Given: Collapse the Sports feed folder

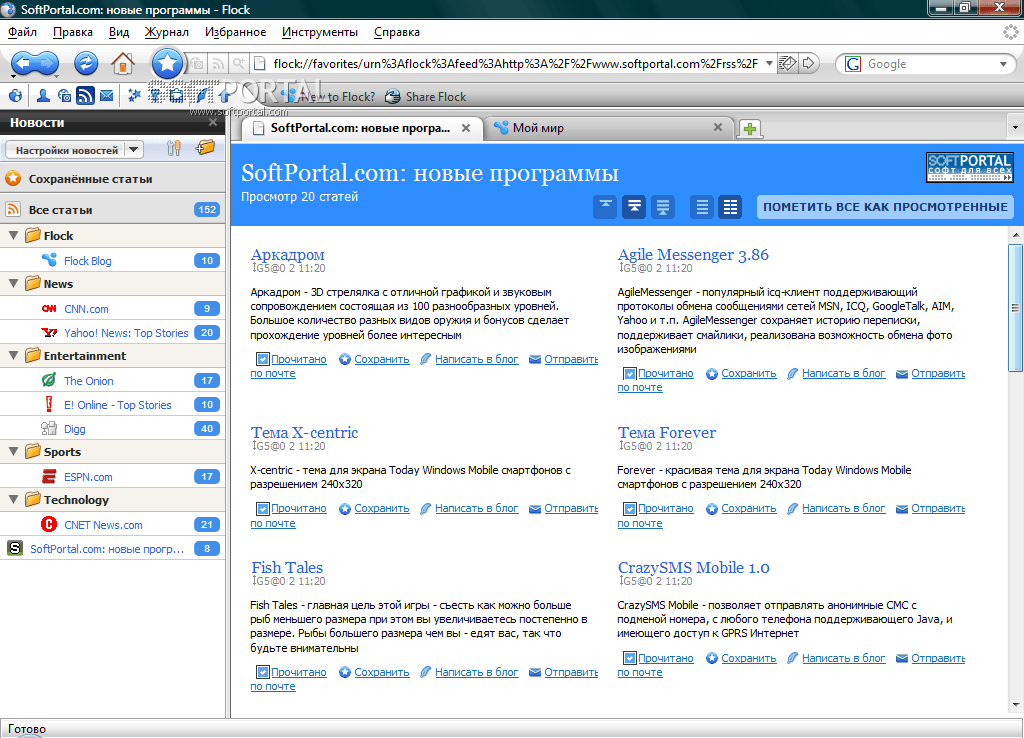Looking at the screenshot, I should click(x=13, y=452).
